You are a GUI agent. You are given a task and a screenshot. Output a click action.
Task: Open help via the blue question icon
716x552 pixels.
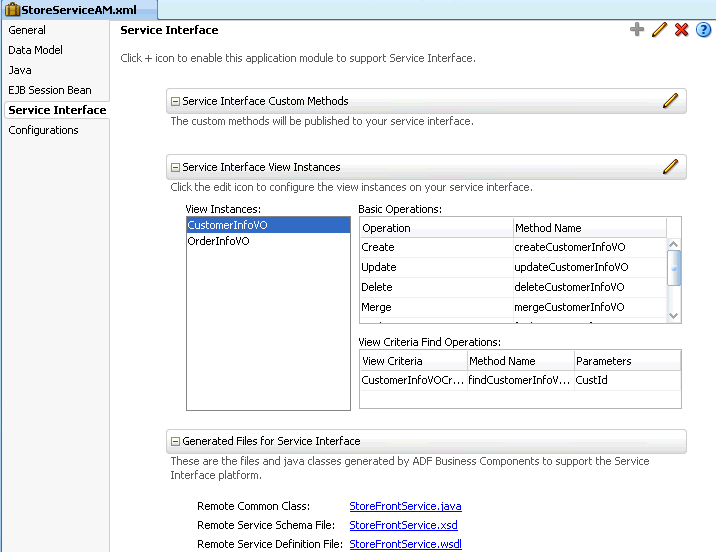[703, 30]
